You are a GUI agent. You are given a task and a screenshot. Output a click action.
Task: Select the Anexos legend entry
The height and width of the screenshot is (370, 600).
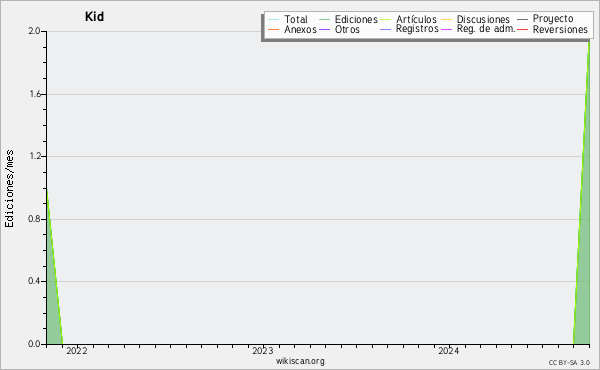[x=292, y=29]
